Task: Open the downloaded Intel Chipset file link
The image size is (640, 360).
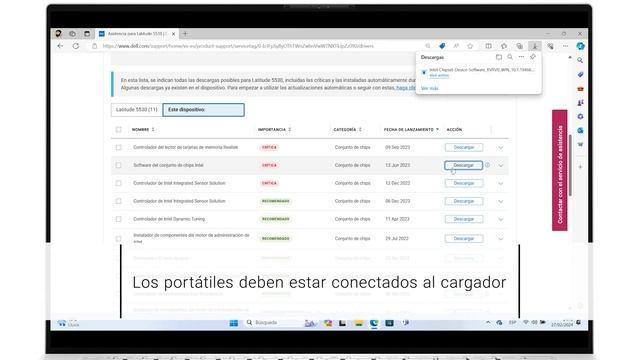Action: pos(439,76)
